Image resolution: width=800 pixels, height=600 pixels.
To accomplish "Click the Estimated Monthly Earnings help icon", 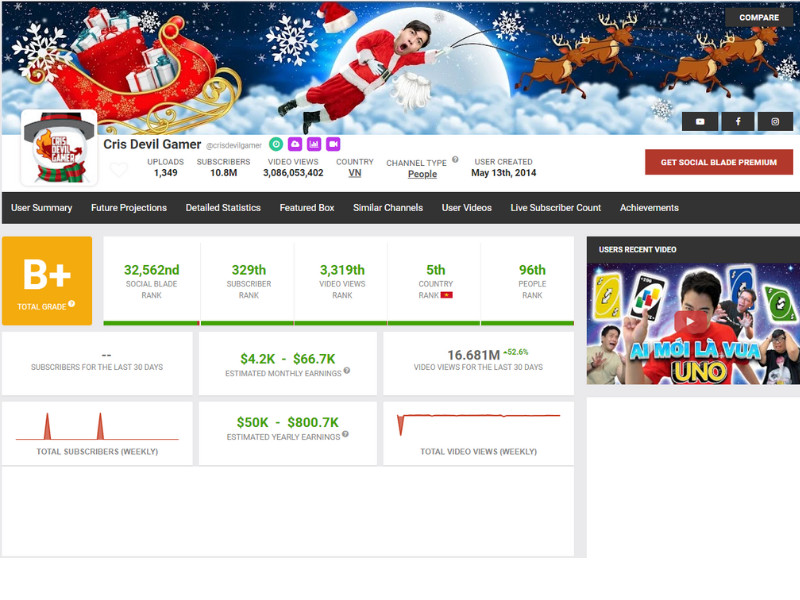I will click(x=347, y=370).
